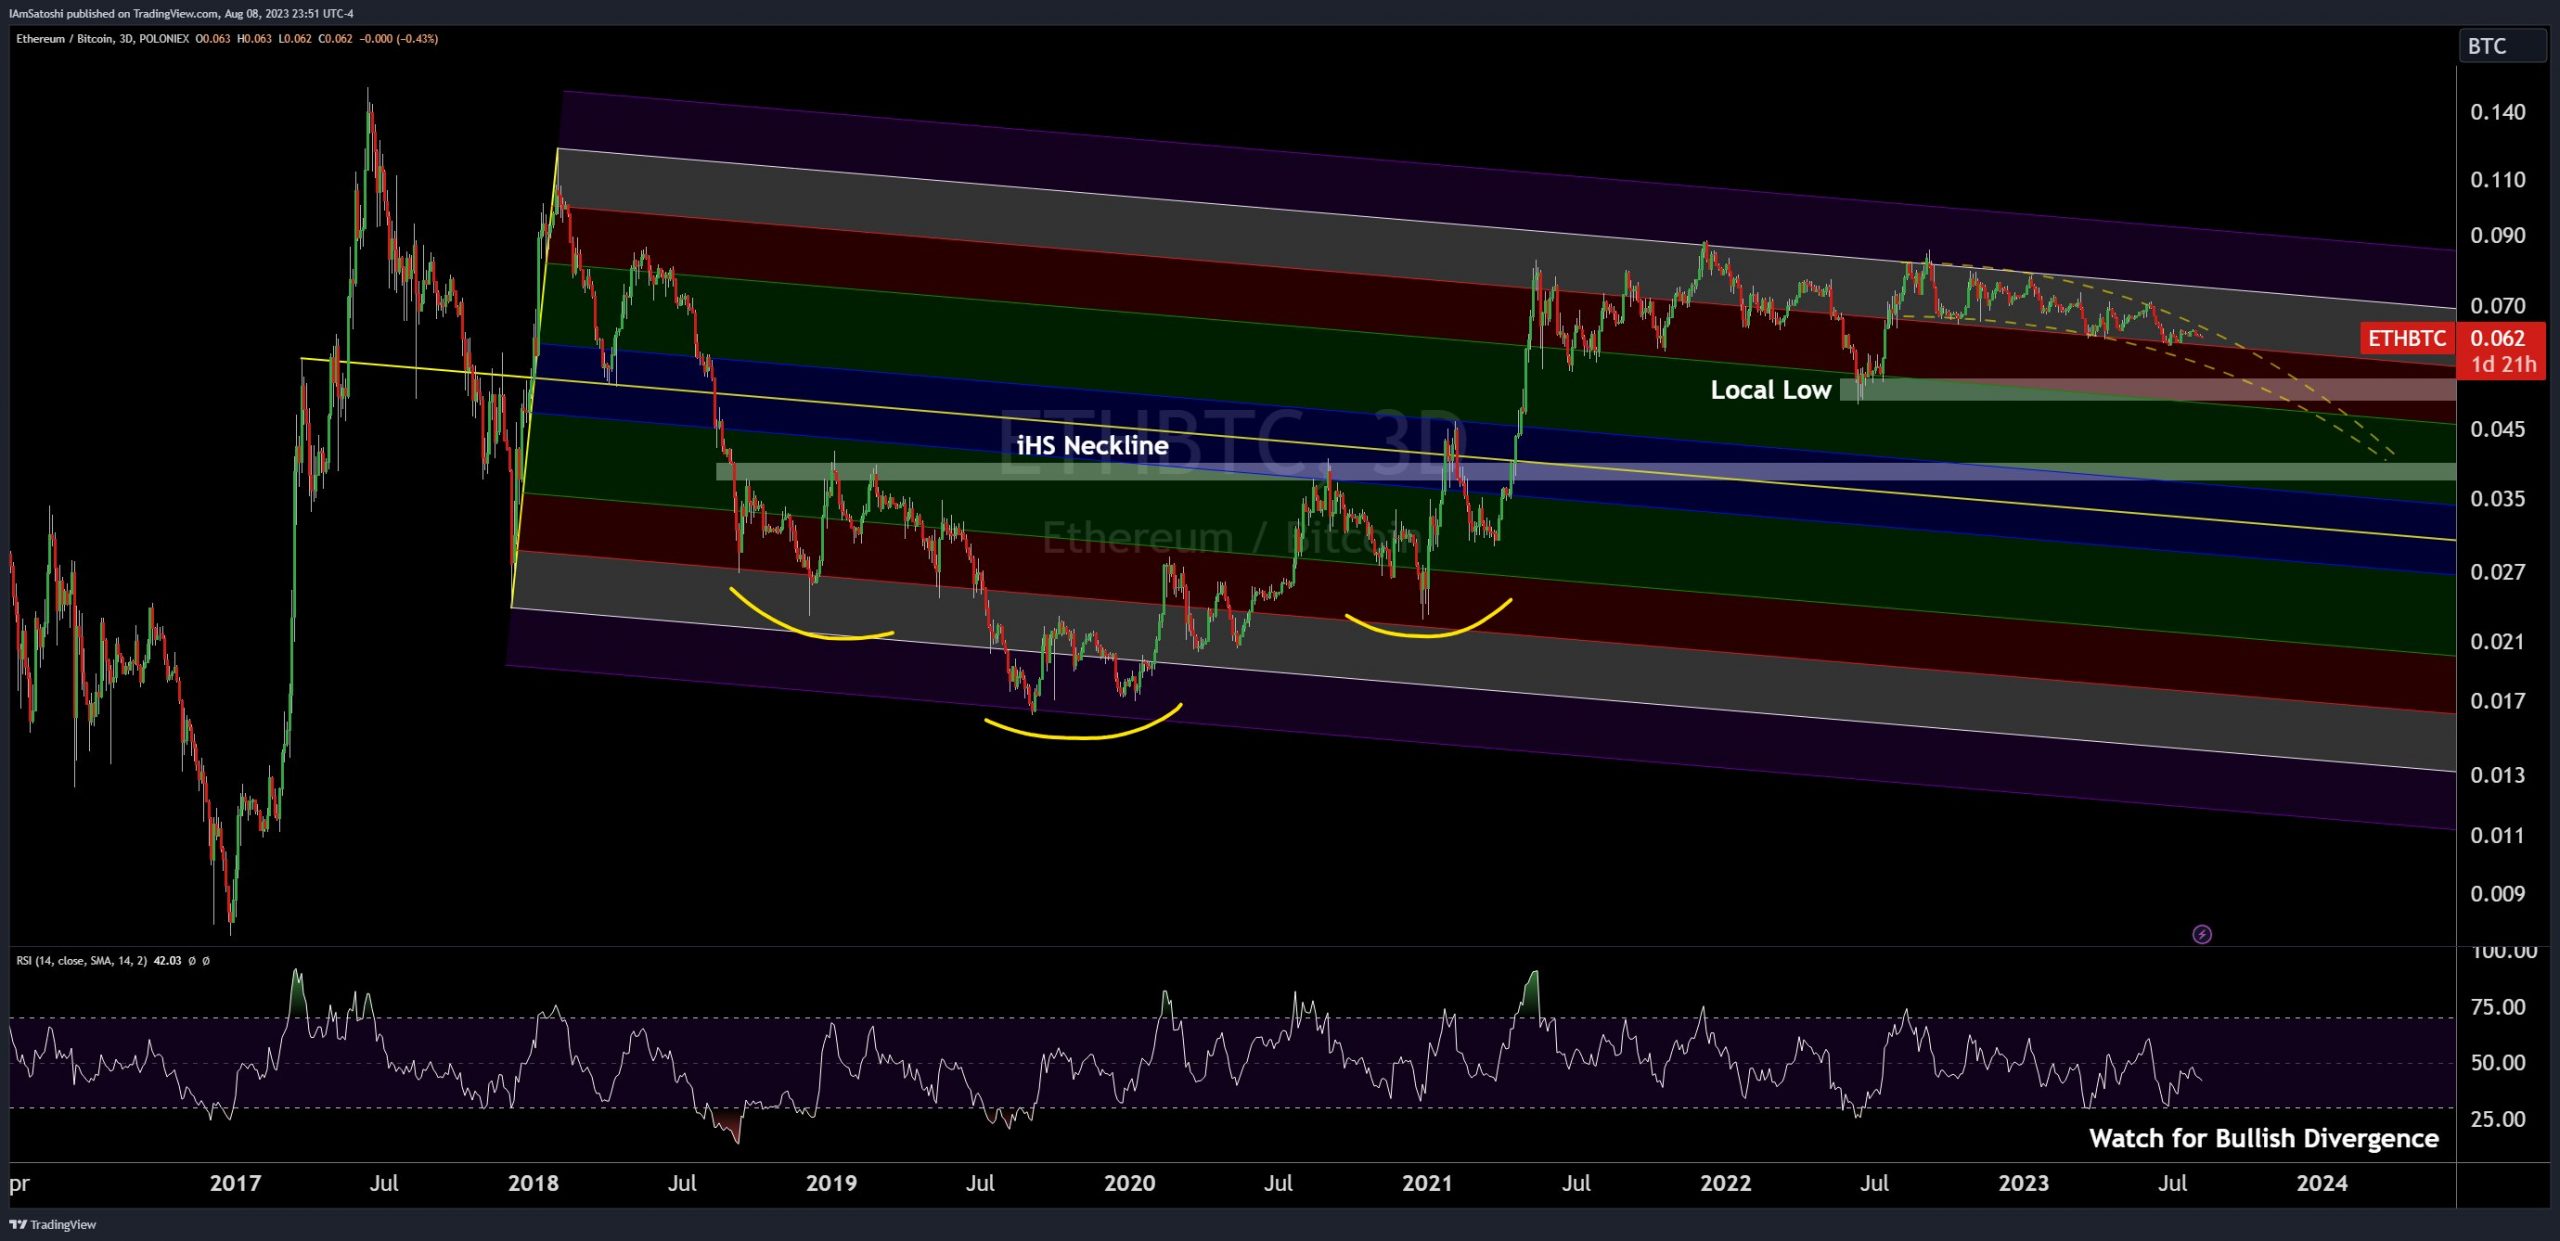
Task: Click the Watch for Bullish Divergence note
Action: point(2263,1138)
